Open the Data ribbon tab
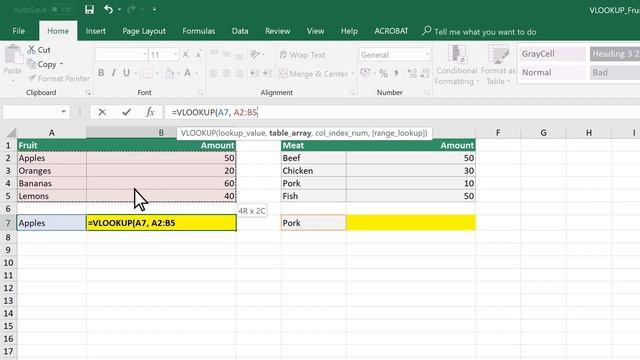The height and width of the screenshot is (360, 640). (240, 31)
